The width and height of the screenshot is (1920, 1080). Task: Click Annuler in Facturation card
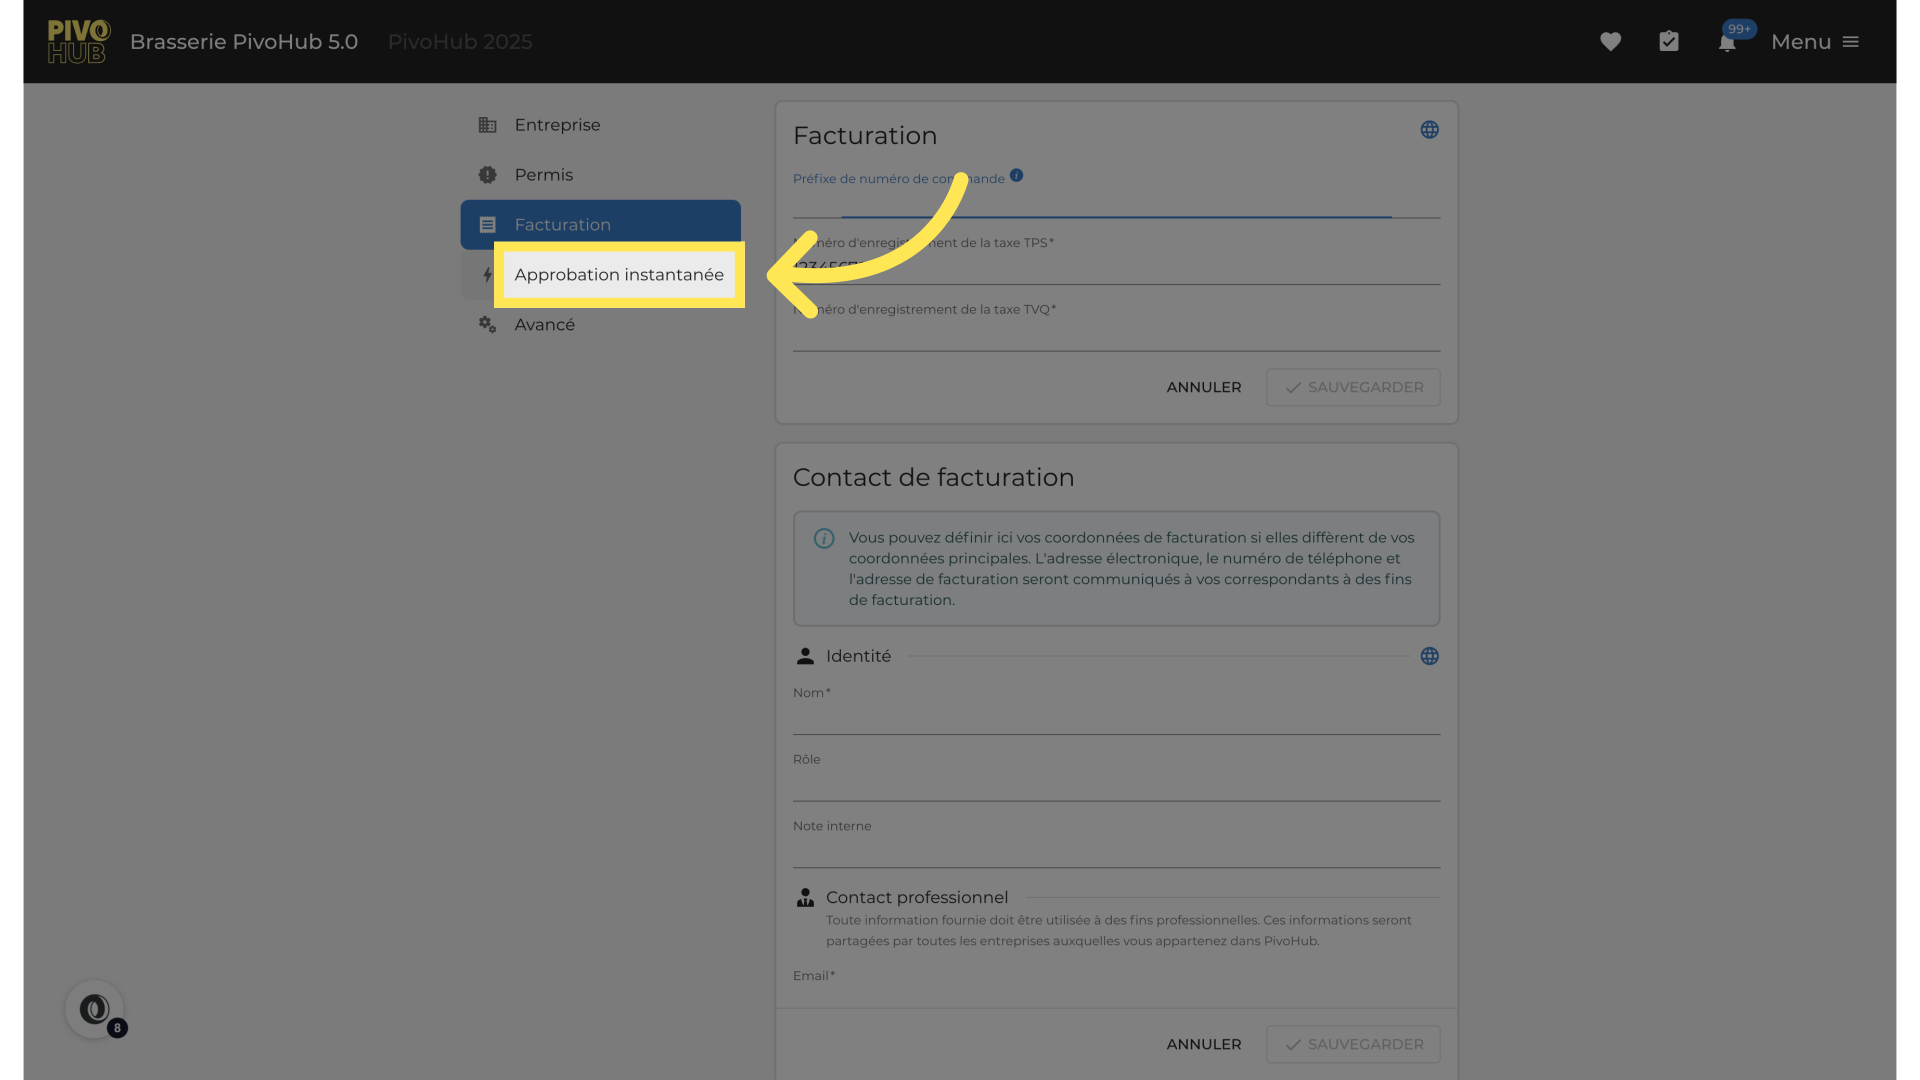[x=1203, y=387]
